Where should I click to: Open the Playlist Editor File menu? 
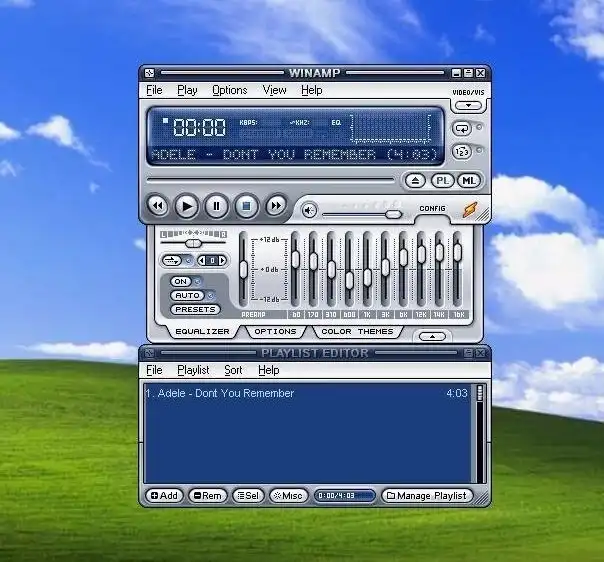click(x=154, y=370)
